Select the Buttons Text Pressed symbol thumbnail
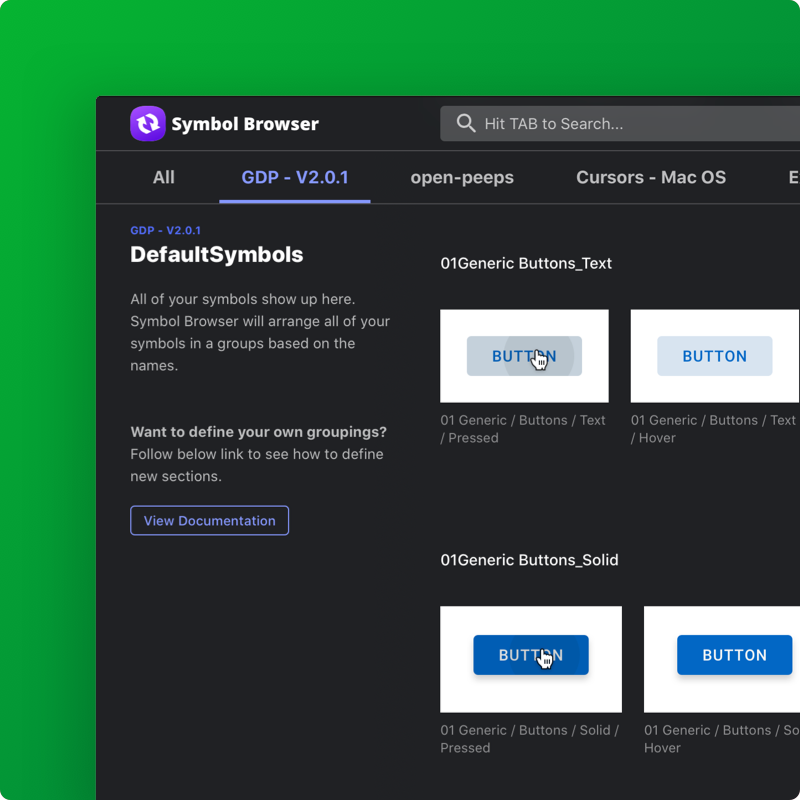 (524, 356)
